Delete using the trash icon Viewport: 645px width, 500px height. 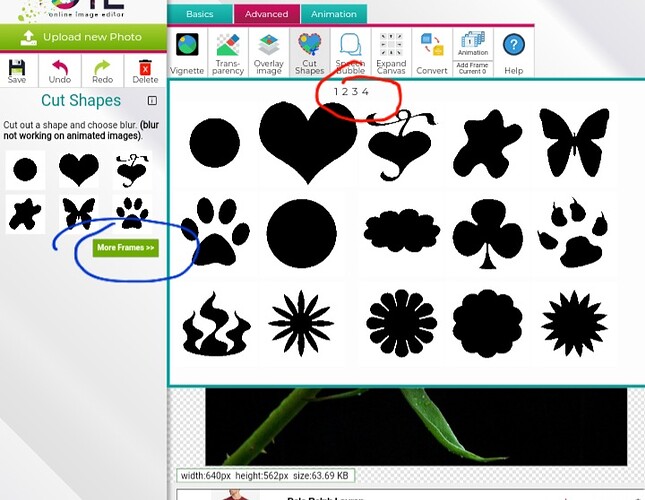145,71
